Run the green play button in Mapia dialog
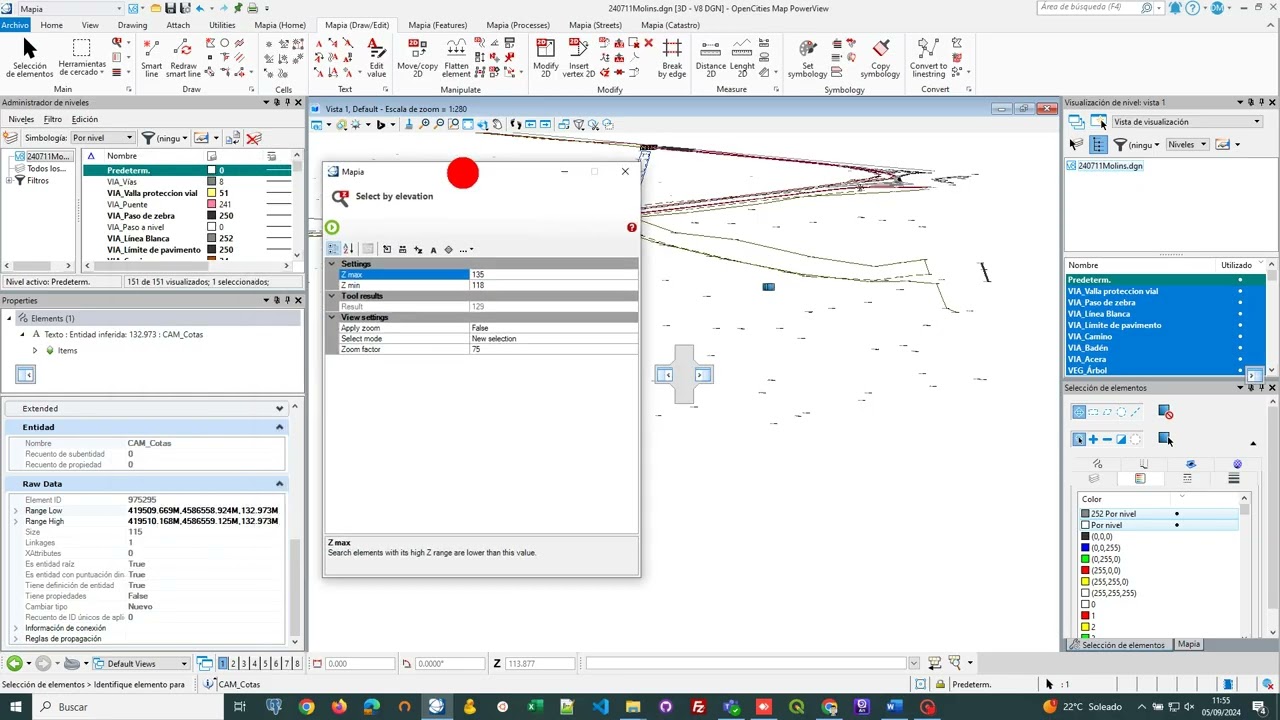The height and width of the screenshot is (720, 1280). (332, 227)
